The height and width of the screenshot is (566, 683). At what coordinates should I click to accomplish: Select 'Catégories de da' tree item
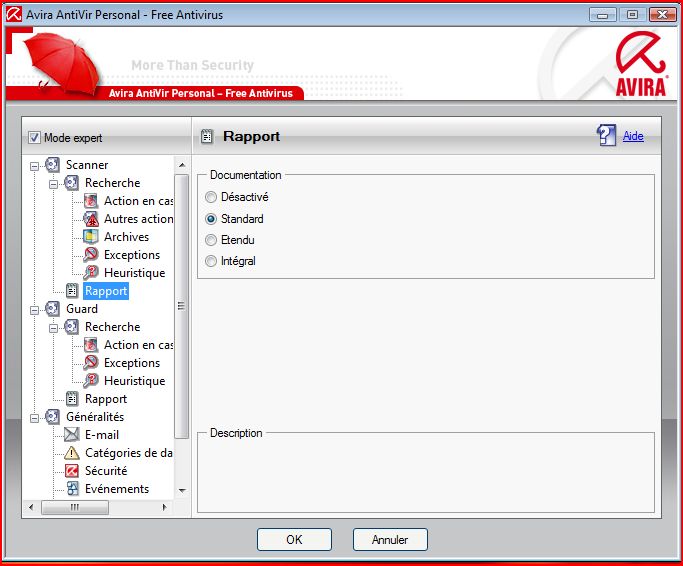click(128, 453)
